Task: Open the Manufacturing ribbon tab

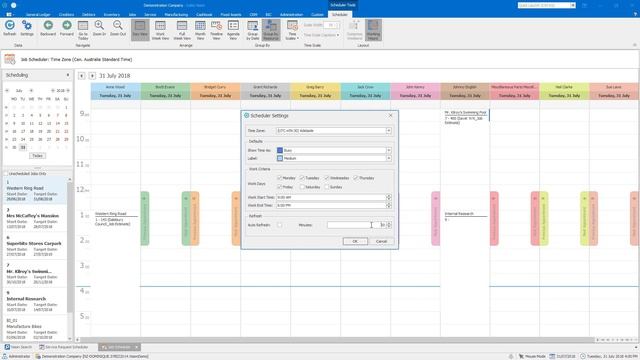Action: coord(176,15)
